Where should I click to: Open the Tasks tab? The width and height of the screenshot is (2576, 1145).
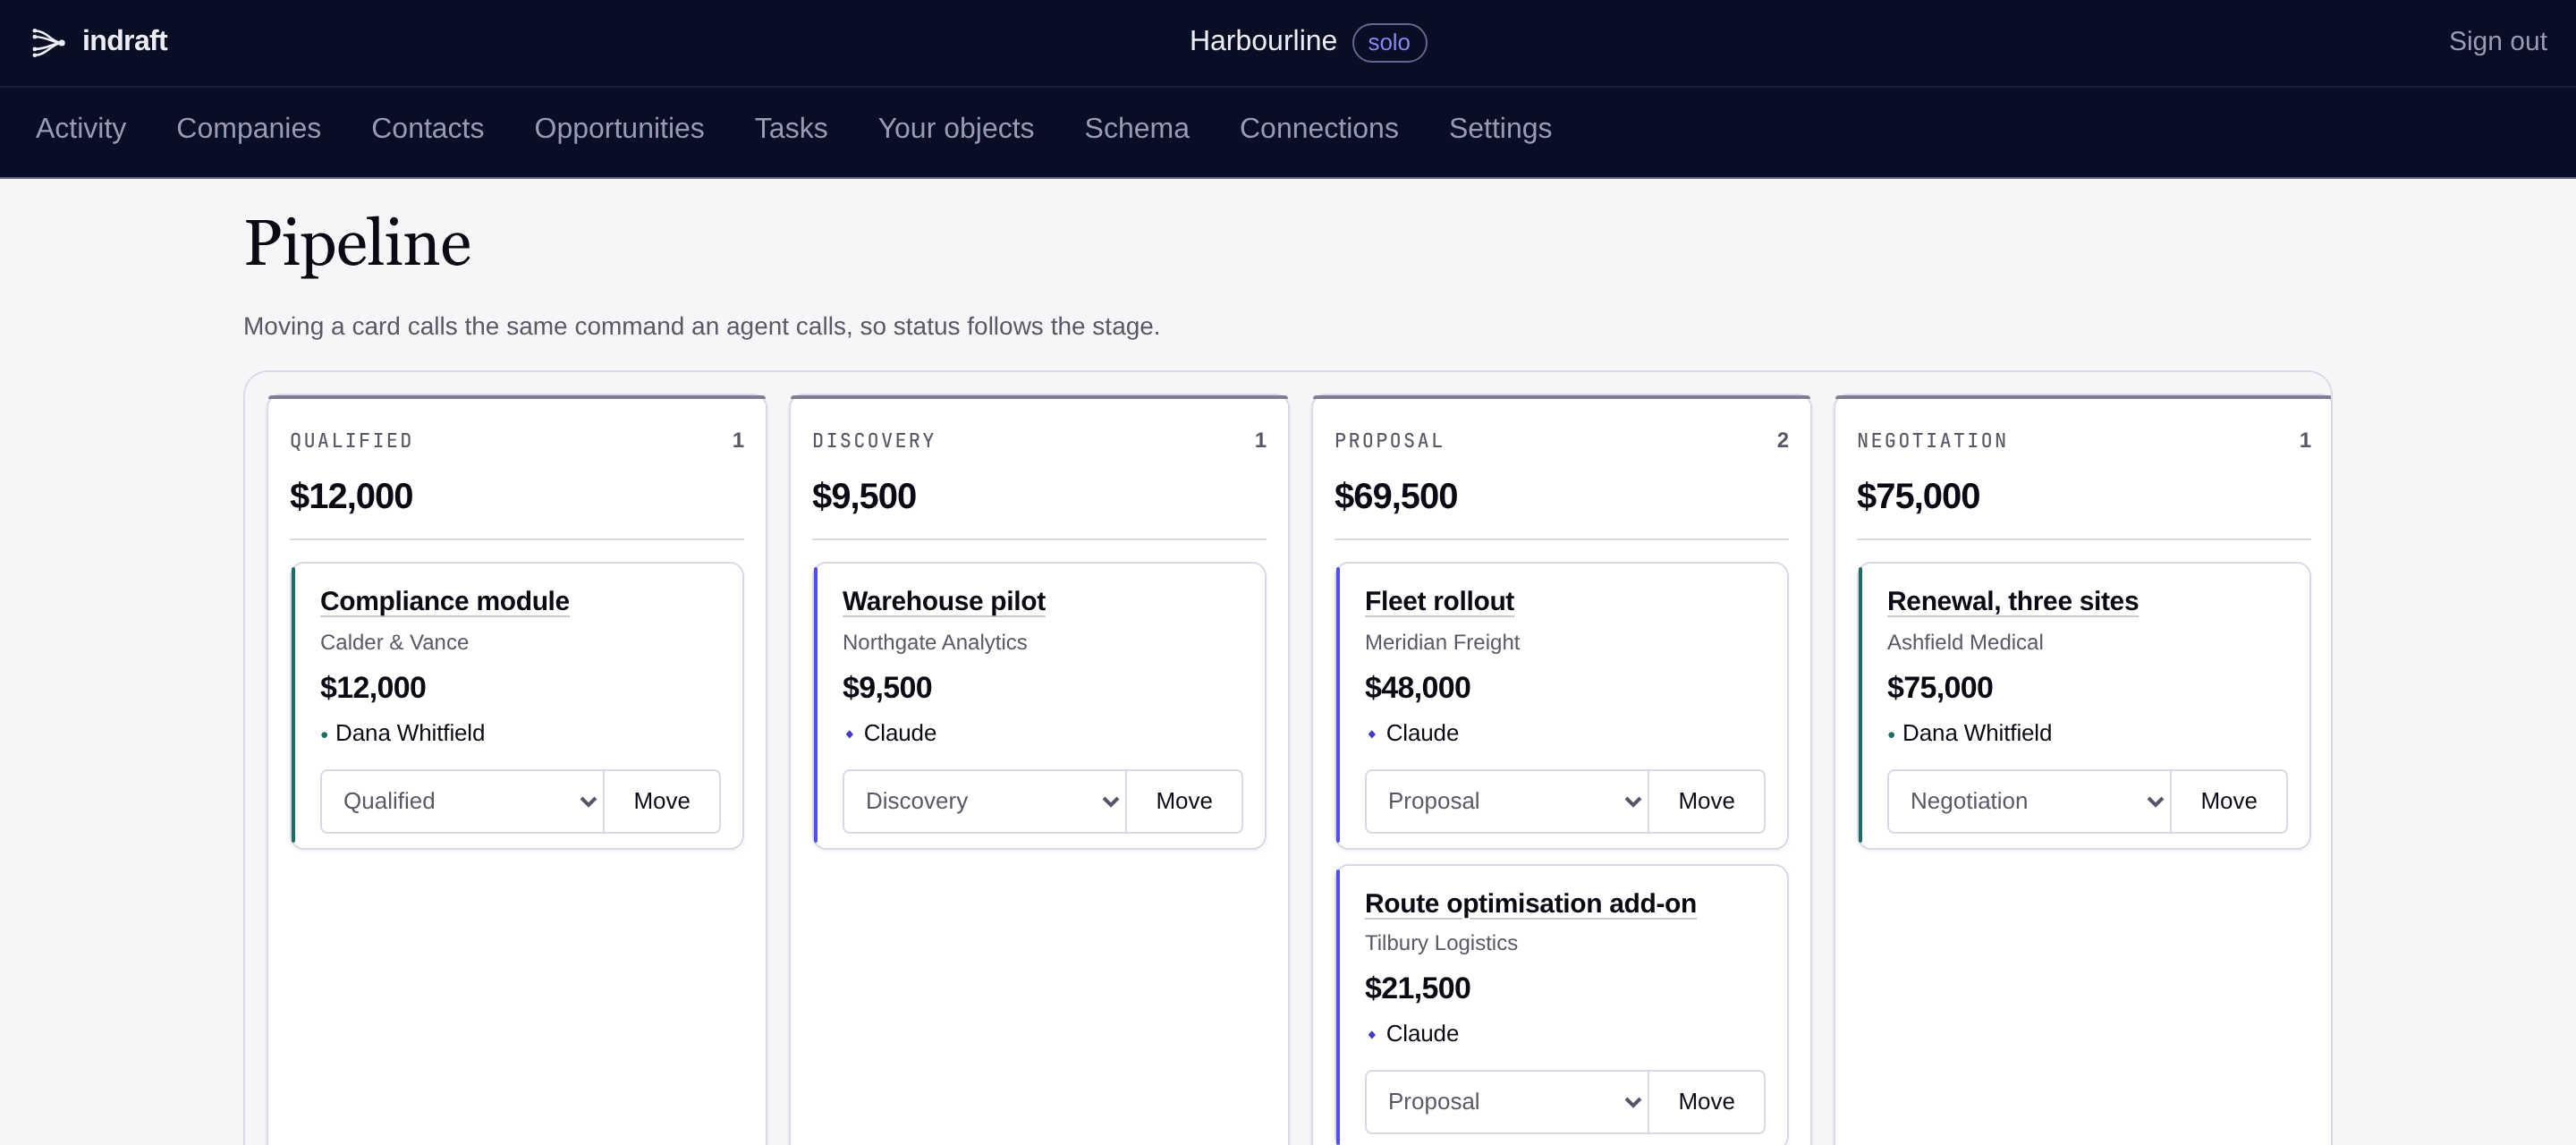[791, 128]
